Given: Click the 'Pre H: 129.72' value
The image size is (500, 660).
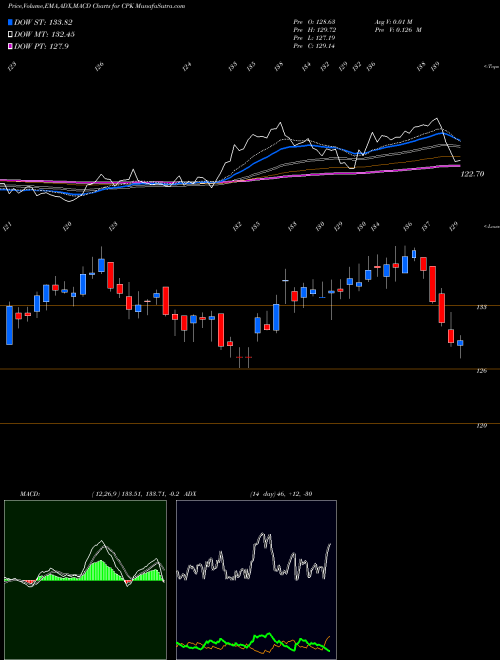Looking at the screenshot, I should tap(314, 30).
